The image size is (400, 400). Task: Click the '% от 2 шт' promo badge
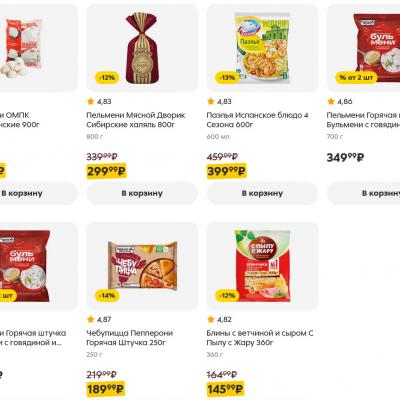(x=356, y=78)
